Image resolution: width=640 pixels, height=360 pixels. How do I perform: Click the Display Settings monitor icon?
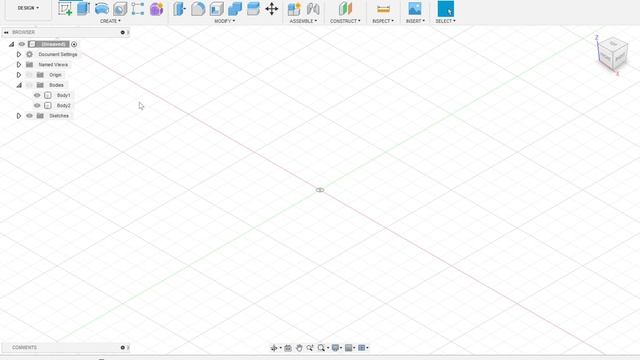click(x=336, y=348)
